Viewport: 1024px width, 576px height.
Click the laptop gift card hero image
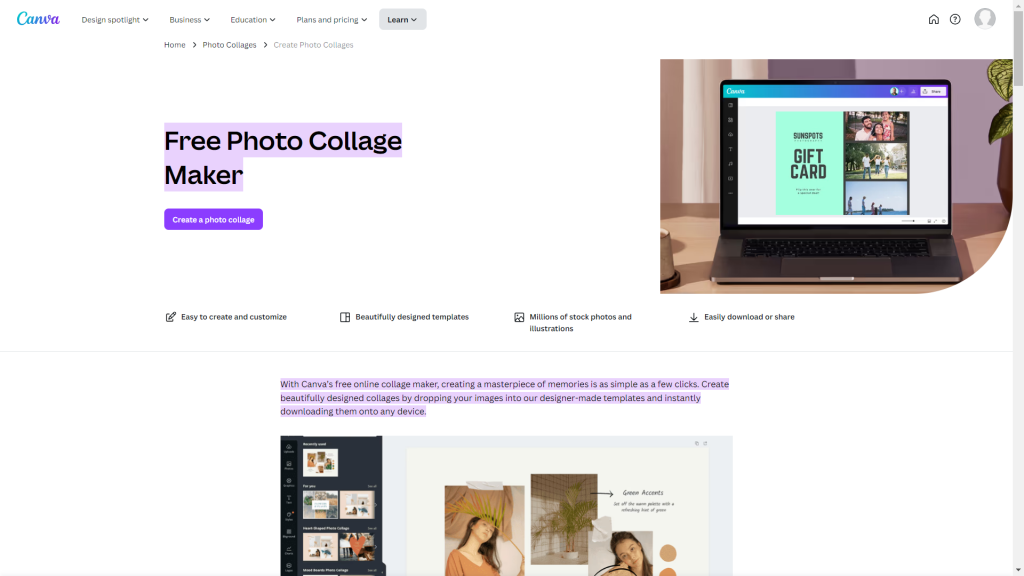pyautogui.click(x=836, y=176)
